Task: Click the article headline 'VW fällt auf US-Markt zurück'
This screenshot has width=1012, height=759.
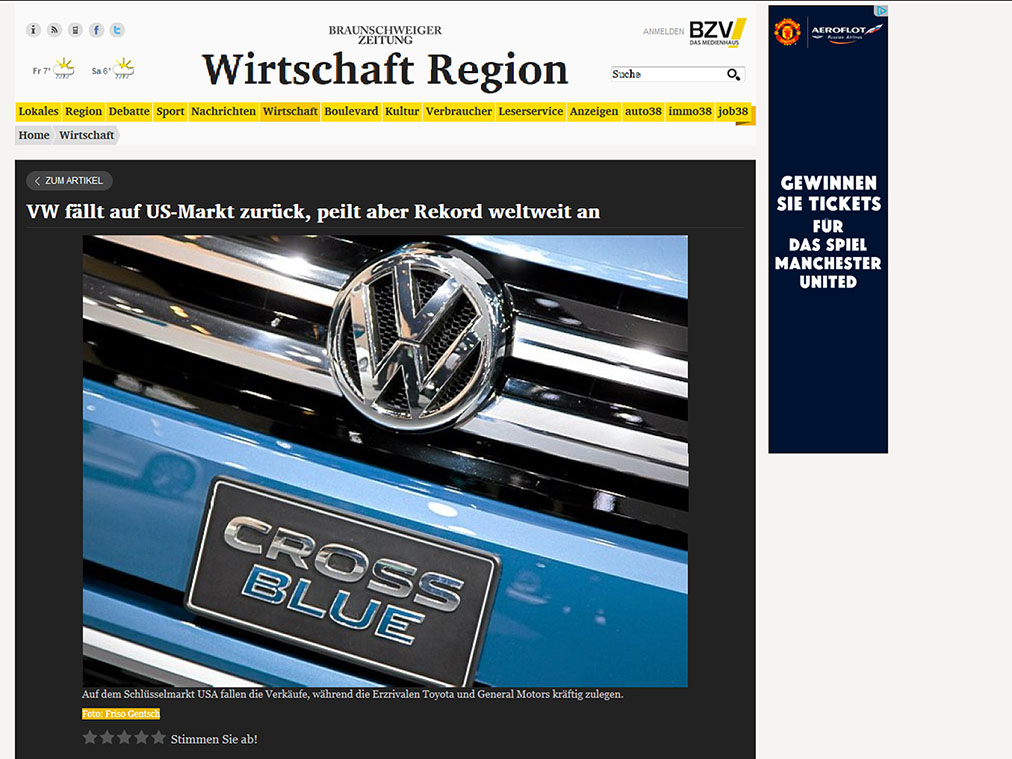Action: click(313, 212)
